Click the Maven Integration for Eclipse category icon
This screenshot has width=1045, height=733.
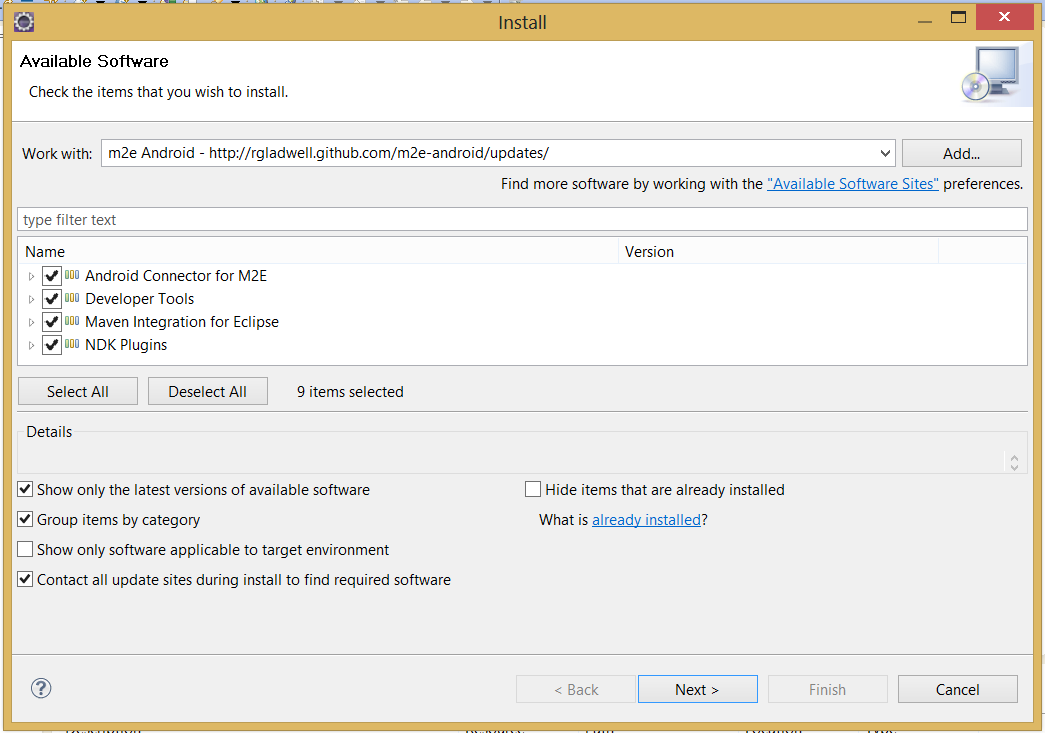coord(72,321)
